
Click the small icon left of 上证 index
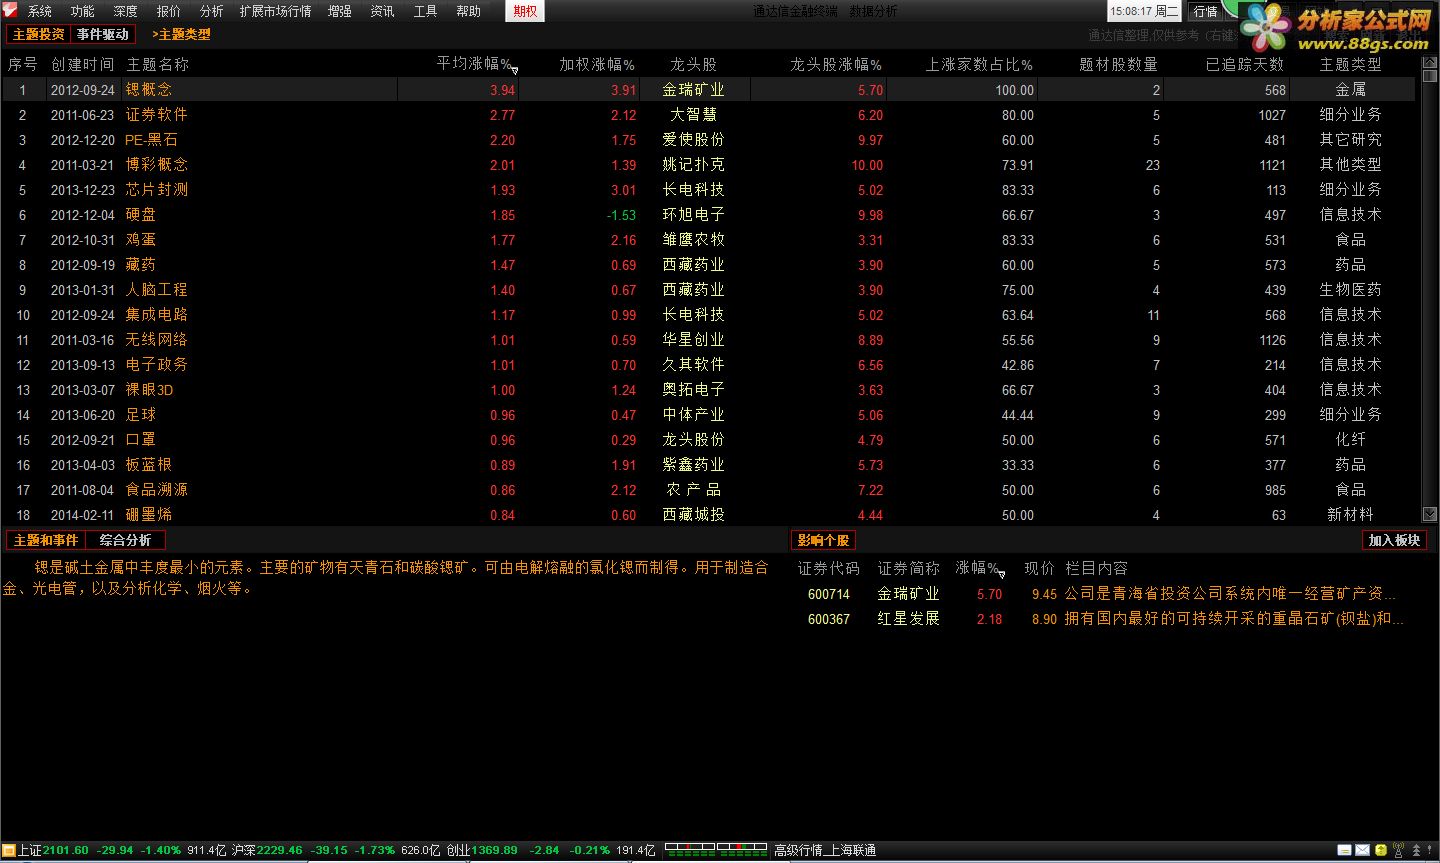9,850
